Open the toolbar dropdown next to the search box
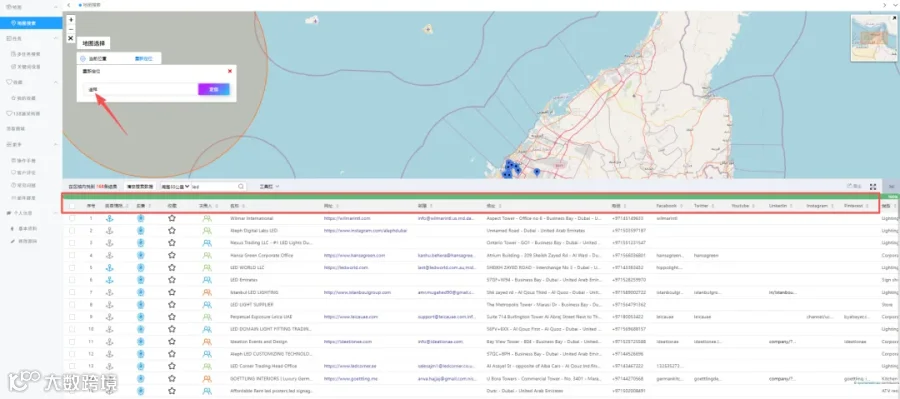The image size is (900, 399). [269, 187]
